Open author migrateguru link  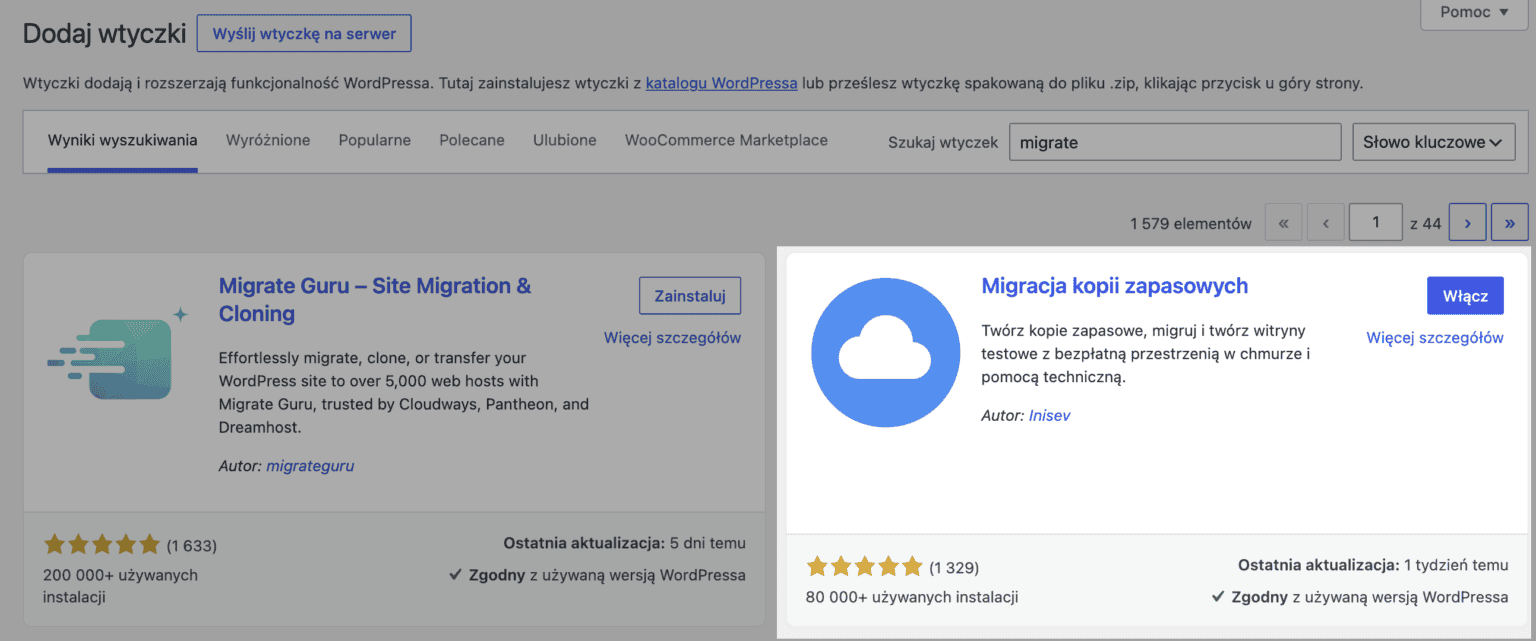pos(310,466)
